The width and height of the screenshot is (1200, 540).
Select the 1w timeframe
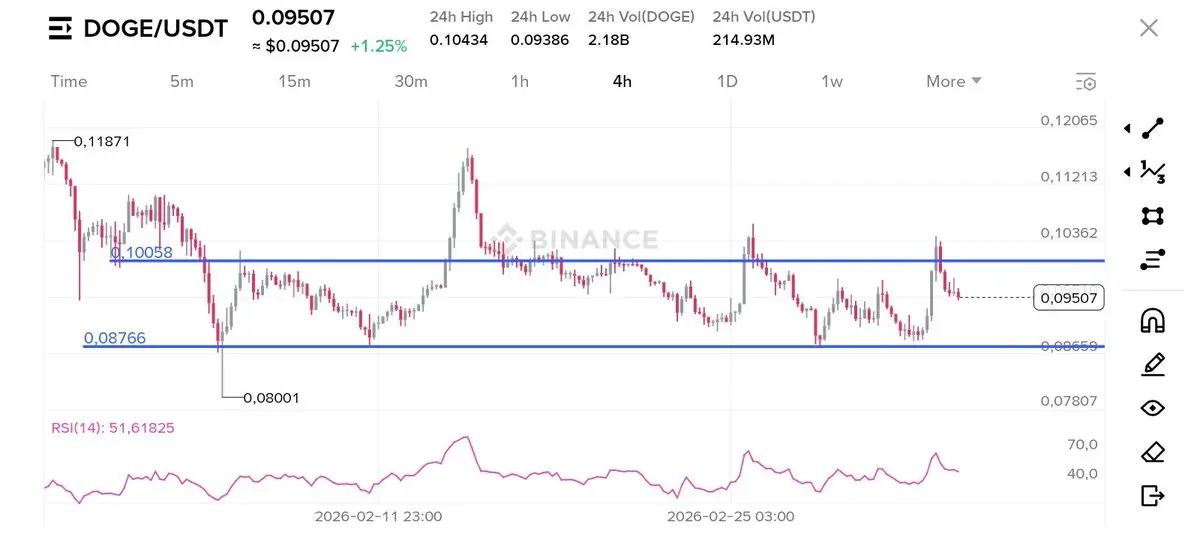point(832,82)
